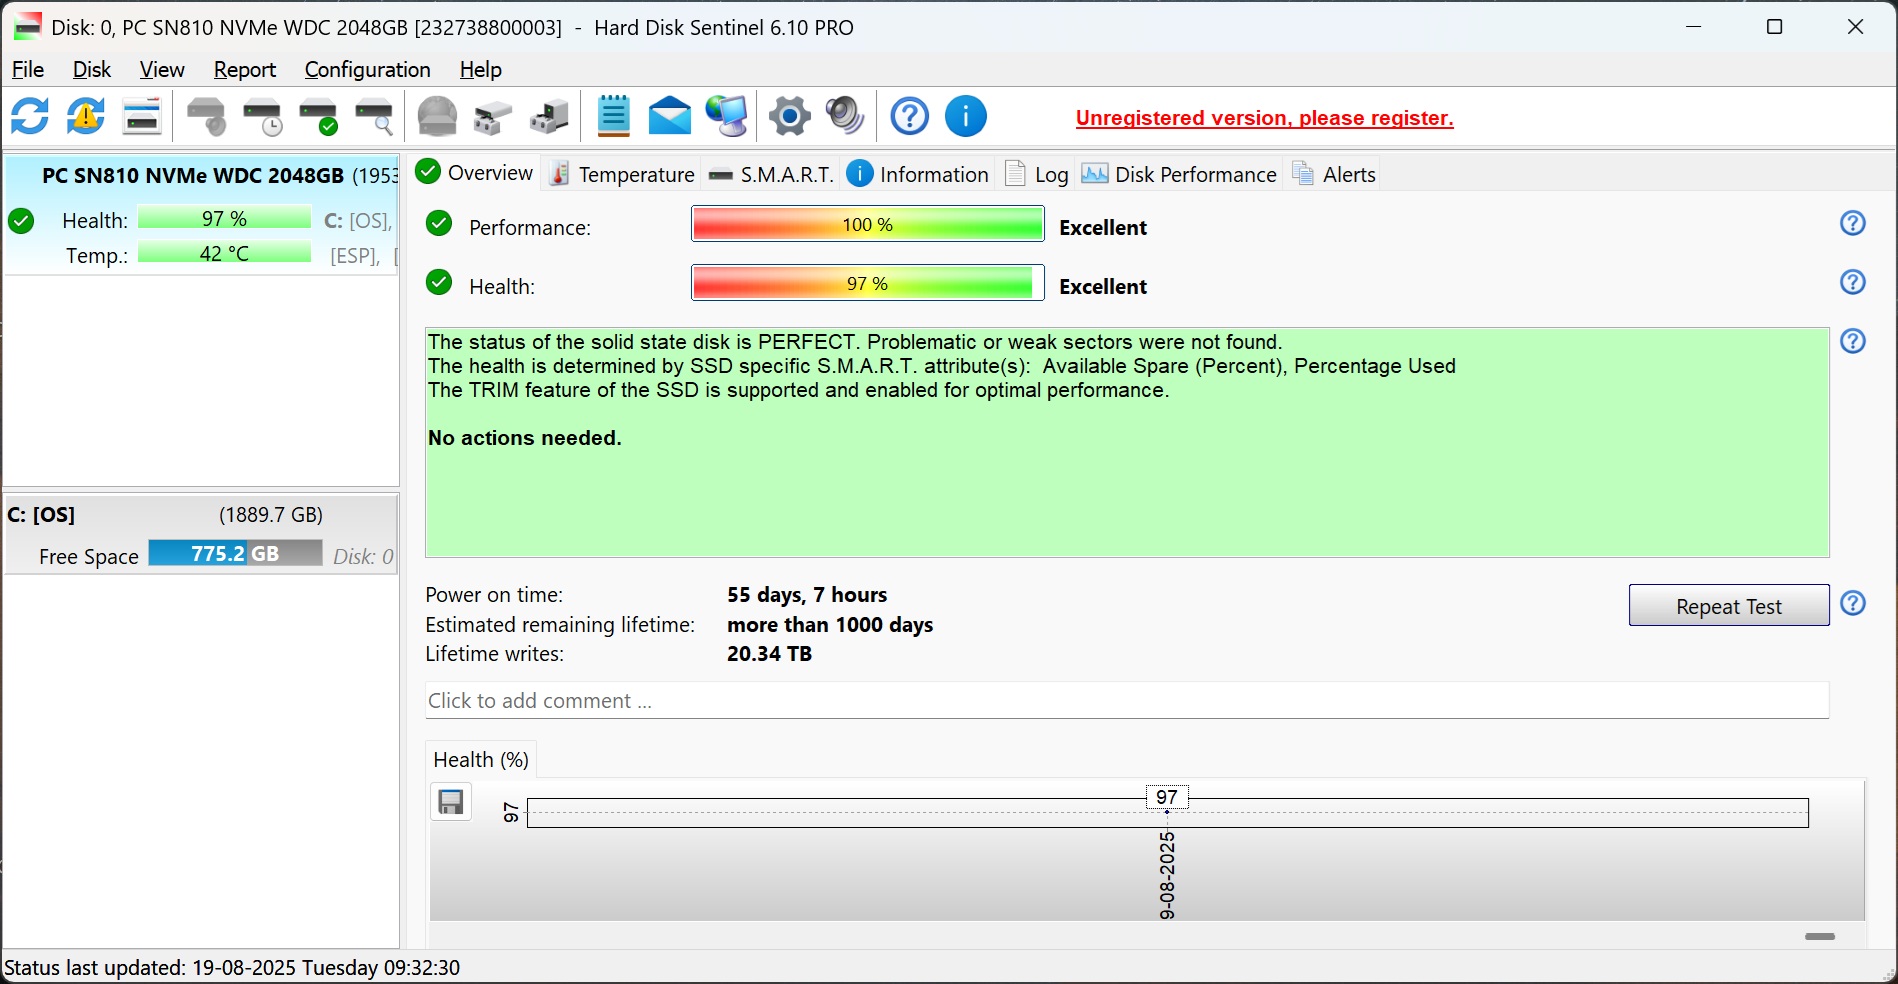The height and width of the screenshot is (984, 1898).
Task: Click the 100 % Performance bar
Action: click(867, 224)
